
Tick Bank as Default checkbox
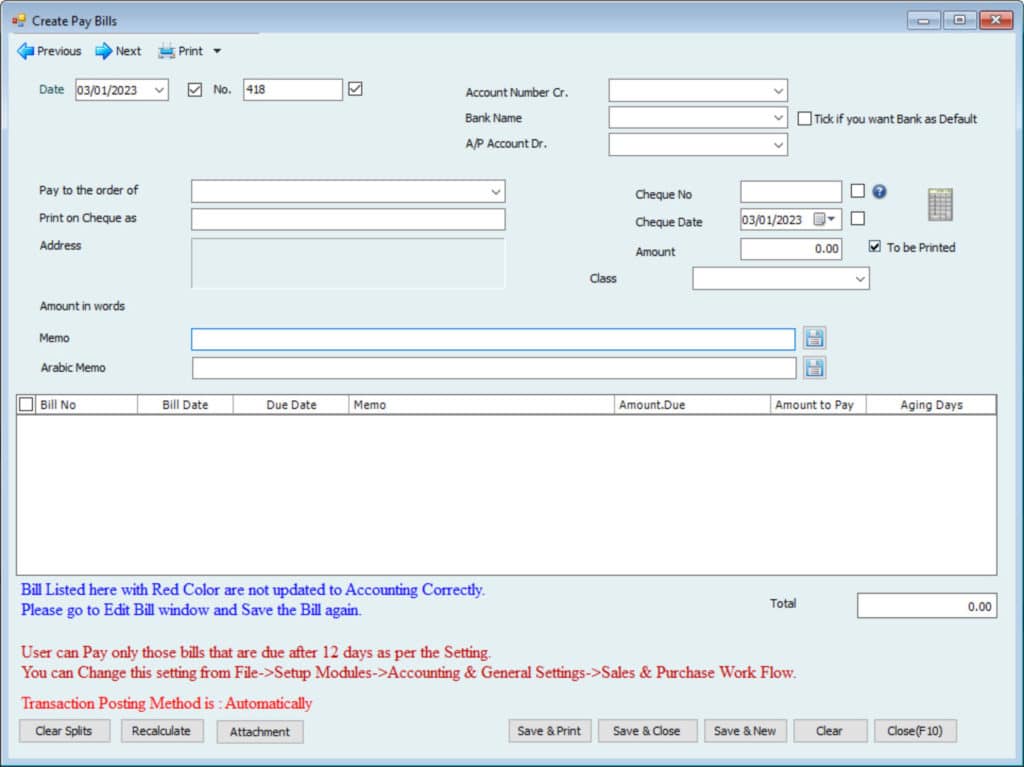(805, 119)
